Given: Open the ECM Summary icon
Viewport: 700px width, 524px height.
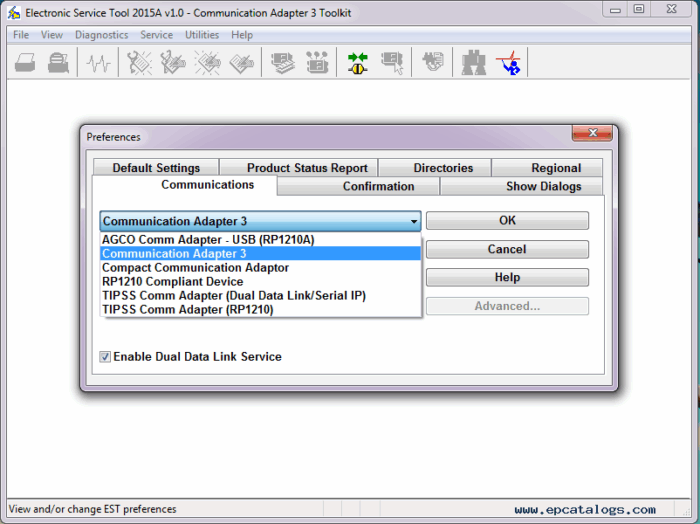Looking at the screenshot, I should tap(283, 62).
